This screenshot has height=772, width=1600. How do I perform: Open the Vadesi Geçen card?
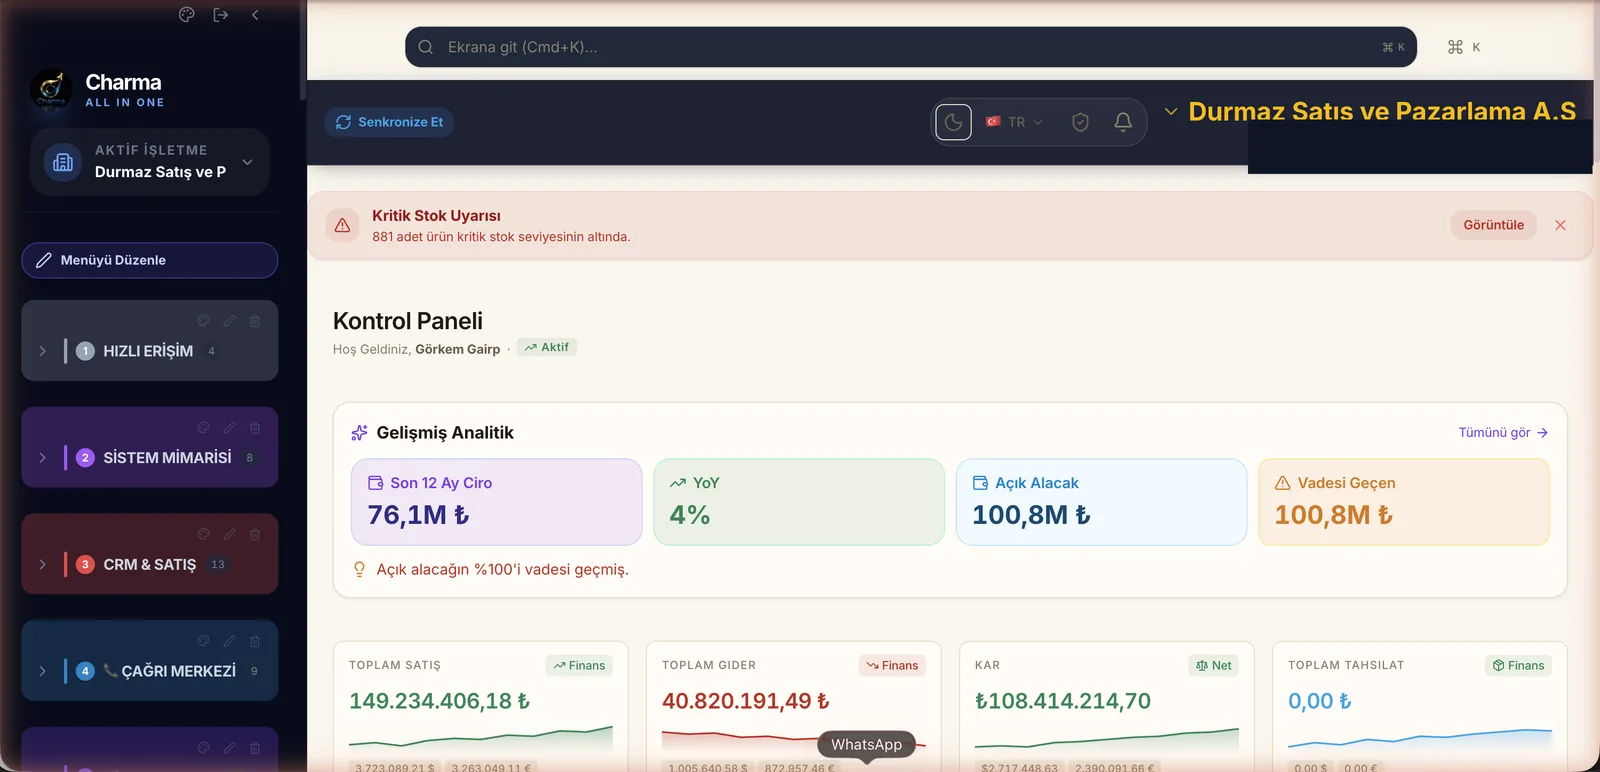pos(1404,502)
